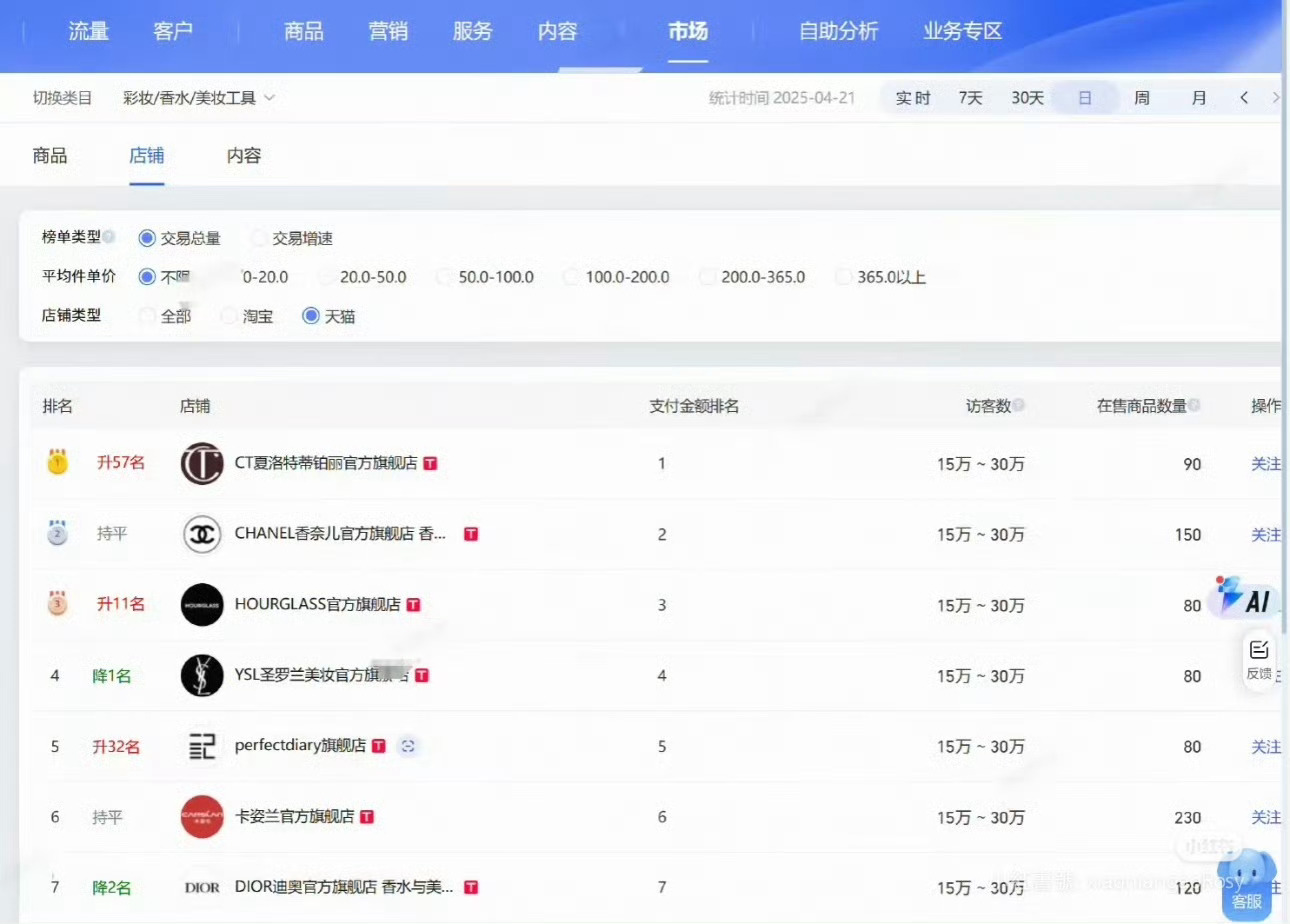Viewport: 1290px width, 924px height.
Task: Open the CHANEL store logo
Action: (202, 534)
